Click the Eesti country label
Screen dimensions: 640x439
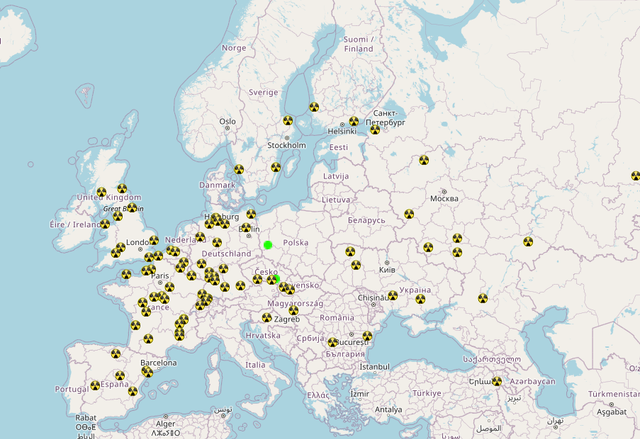pyautogui.click(x=339, y=147)
